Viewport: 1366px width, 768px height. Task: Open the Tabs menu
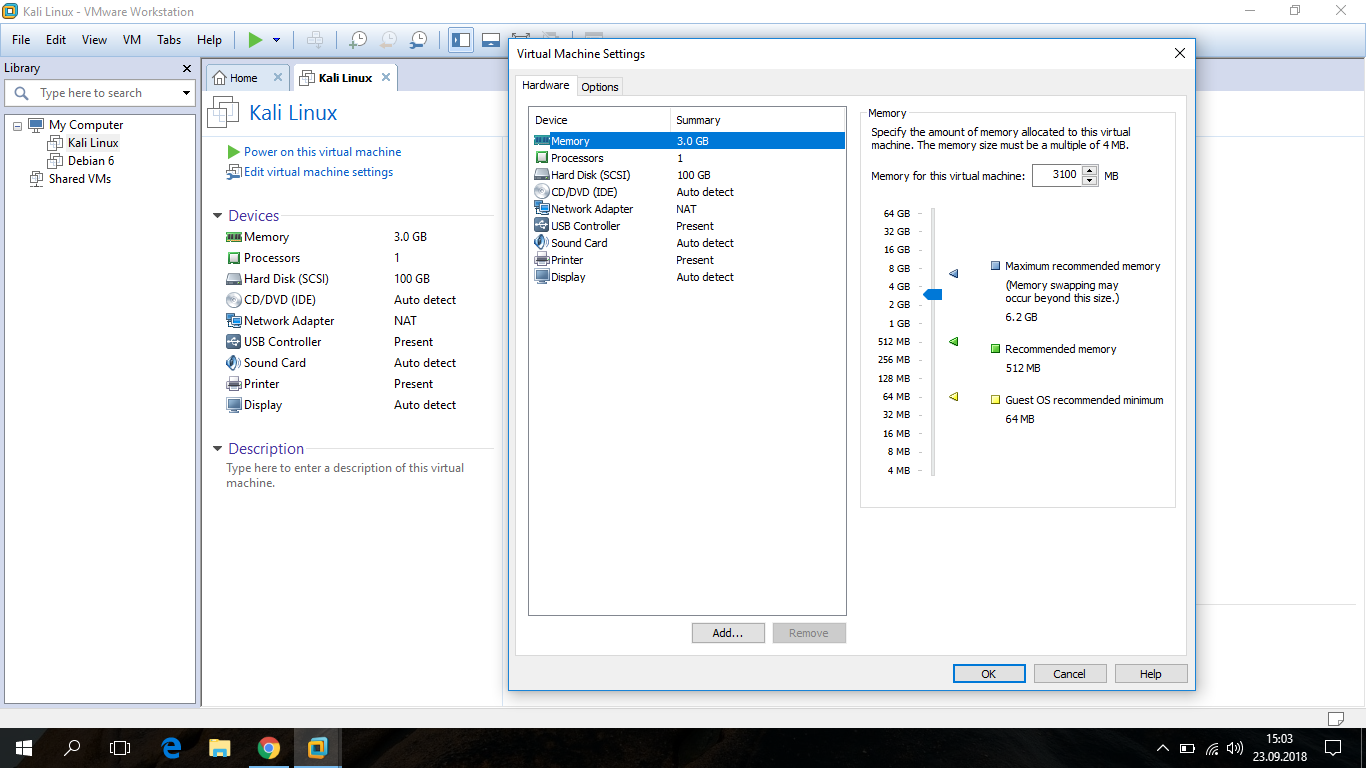tap(169, 40)
